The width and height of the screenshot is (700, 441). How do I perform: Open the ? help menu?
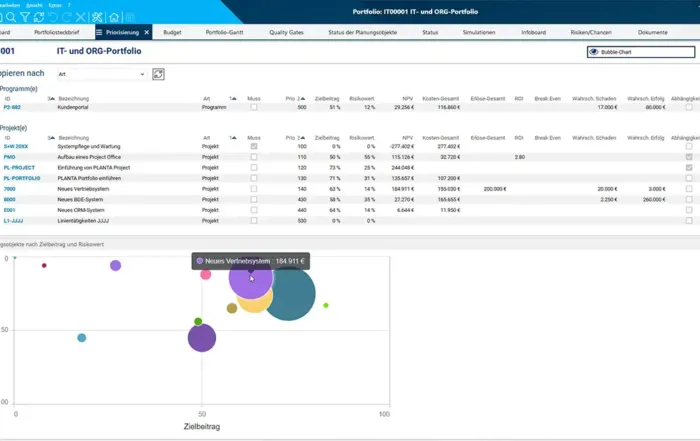[x=69, y=5]
